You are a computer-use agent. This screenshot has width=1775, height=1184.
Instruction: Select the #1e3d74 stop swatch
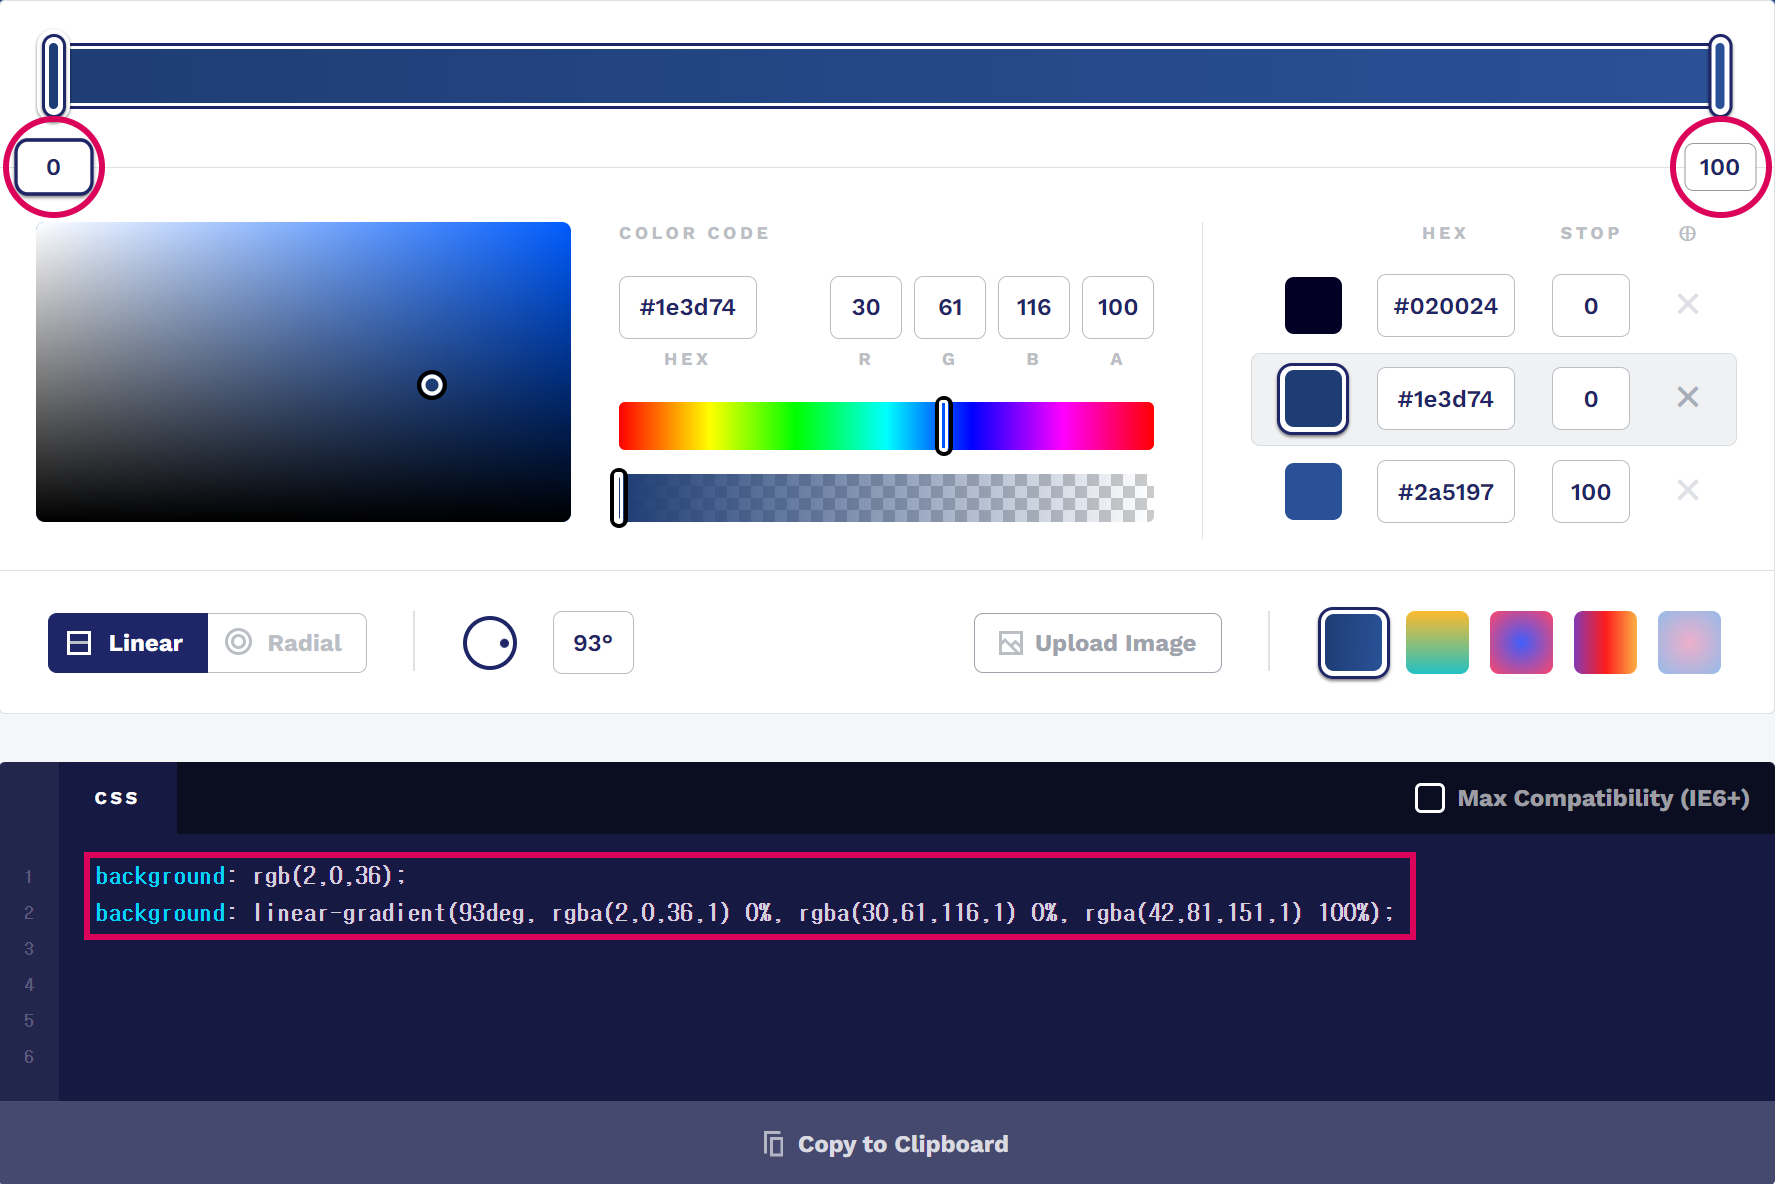click(1313, 399)
